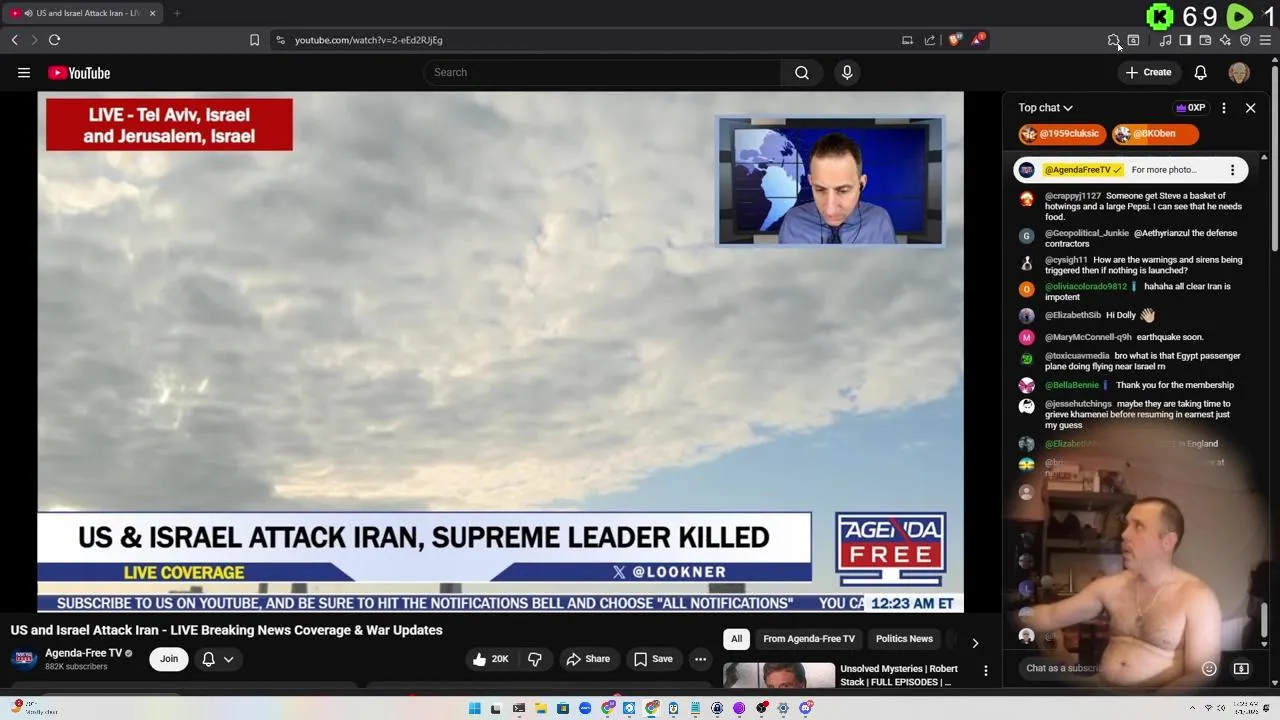Open the Create button
The height and width of the screenshot is (720, 1280).
point(1148,72)
